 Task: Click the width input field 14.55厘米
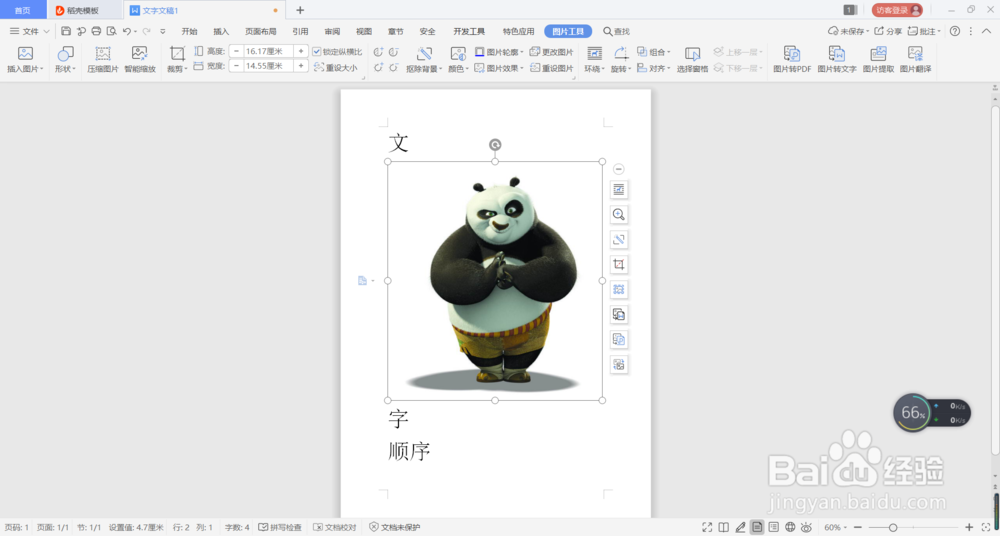[x=268, y=66]
